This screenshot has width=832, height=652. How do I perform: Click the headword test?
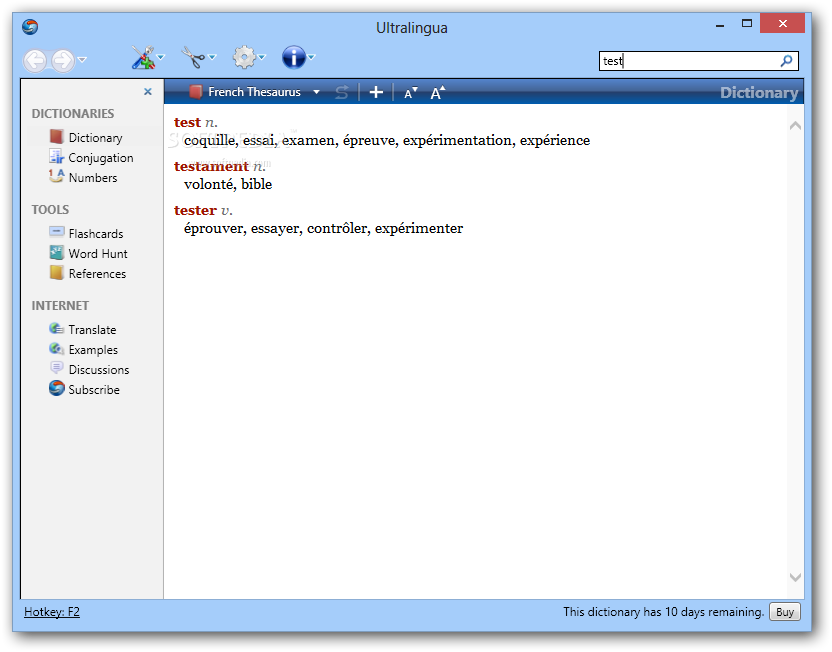[187, 123]
